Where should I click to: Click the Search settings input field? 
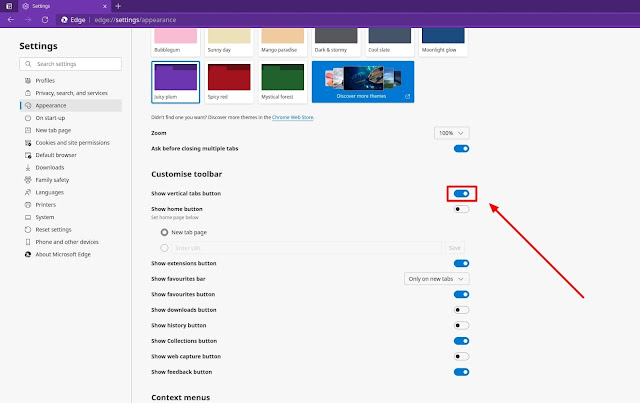70,64
